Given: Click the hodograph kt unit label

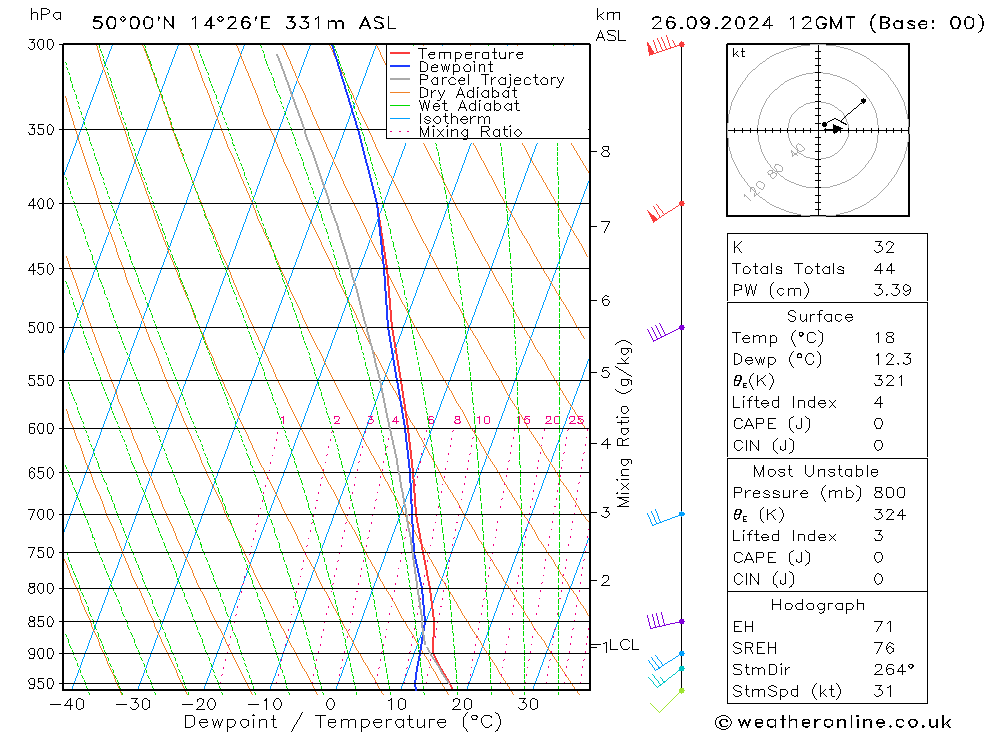Looking at the screenshot, I should point(739,53).
